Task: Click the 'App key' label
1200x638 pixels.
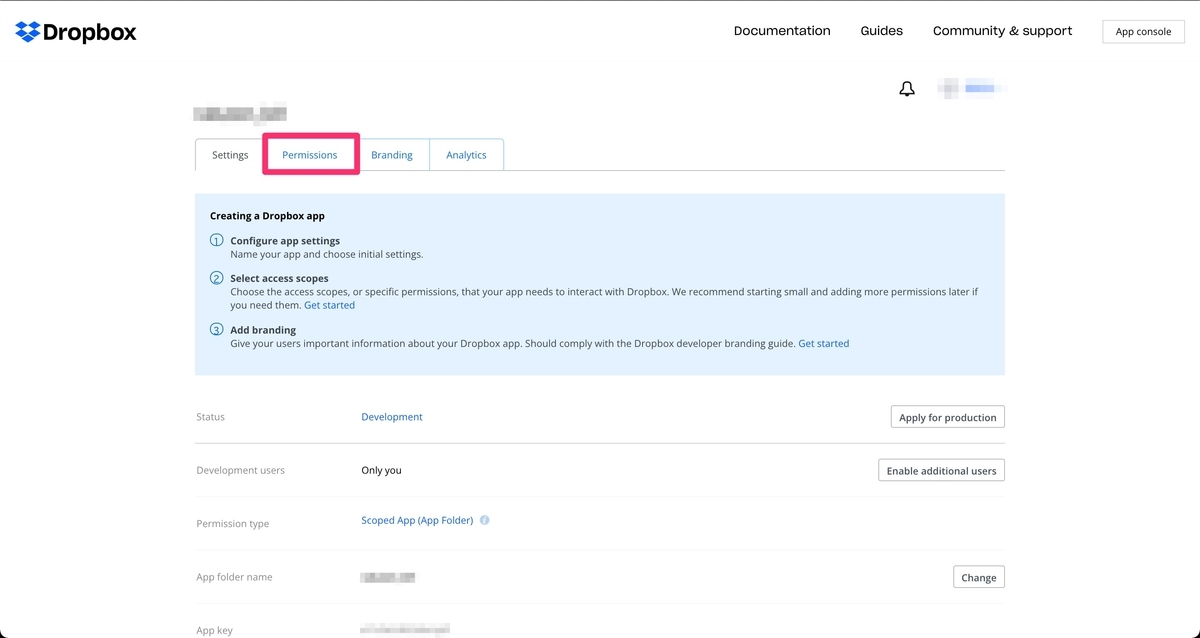Action: click(214, 631)
